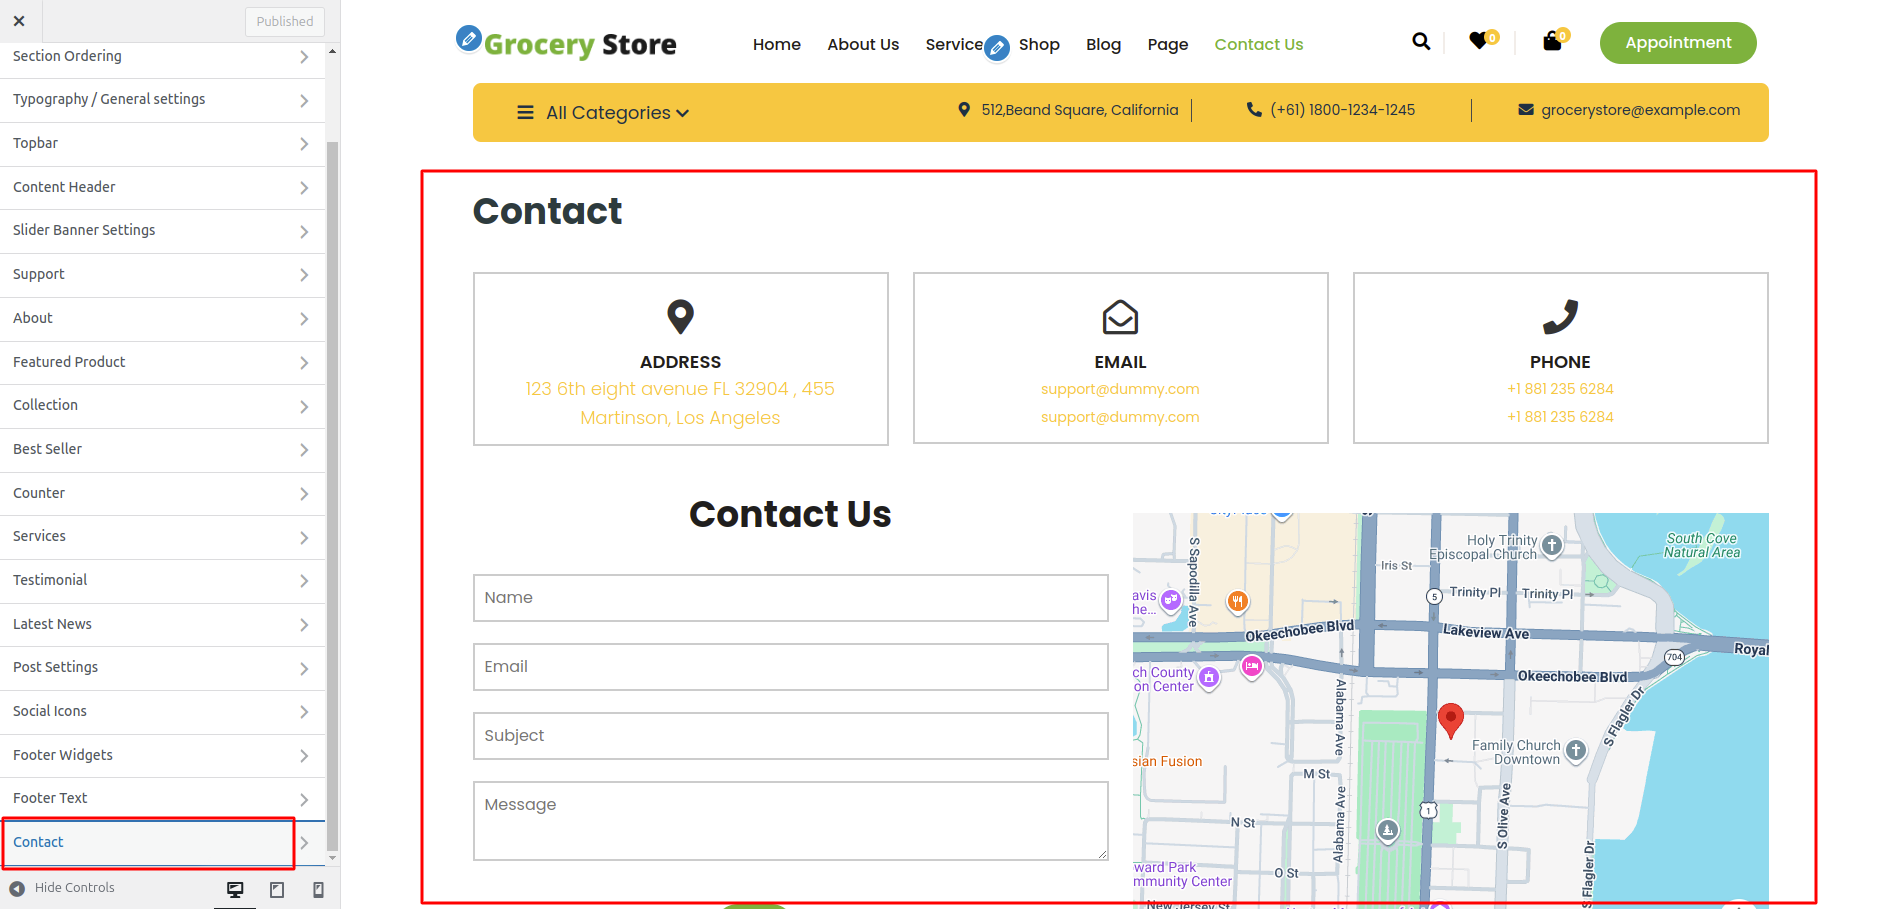The height and width of the screenshot is (909, 1900).
Task: Expand the Topbar chevron arrow
Action: point(304,144)
